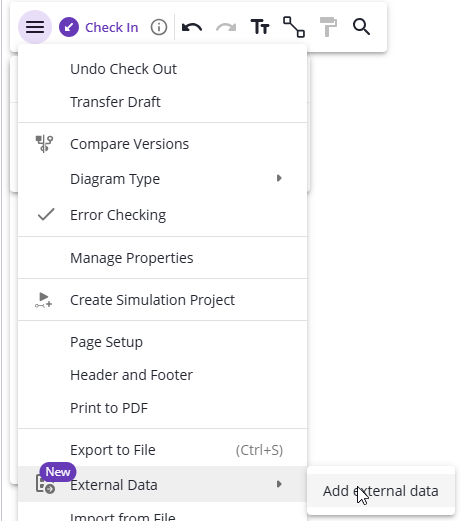Open the search magnifier icon
Viewport: 461px width, 521px height.
tap(361, 27)
